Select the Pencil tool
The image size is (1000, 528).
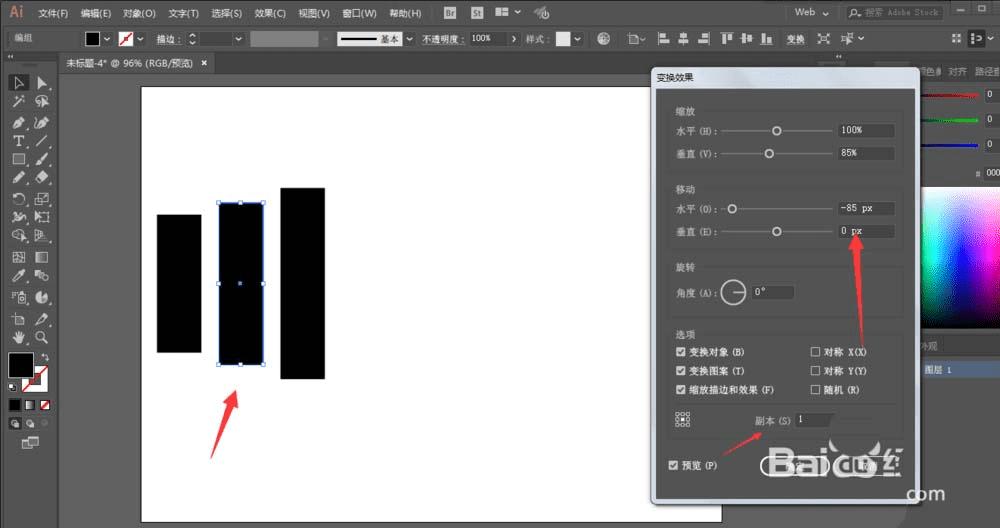tap(18, 178)
